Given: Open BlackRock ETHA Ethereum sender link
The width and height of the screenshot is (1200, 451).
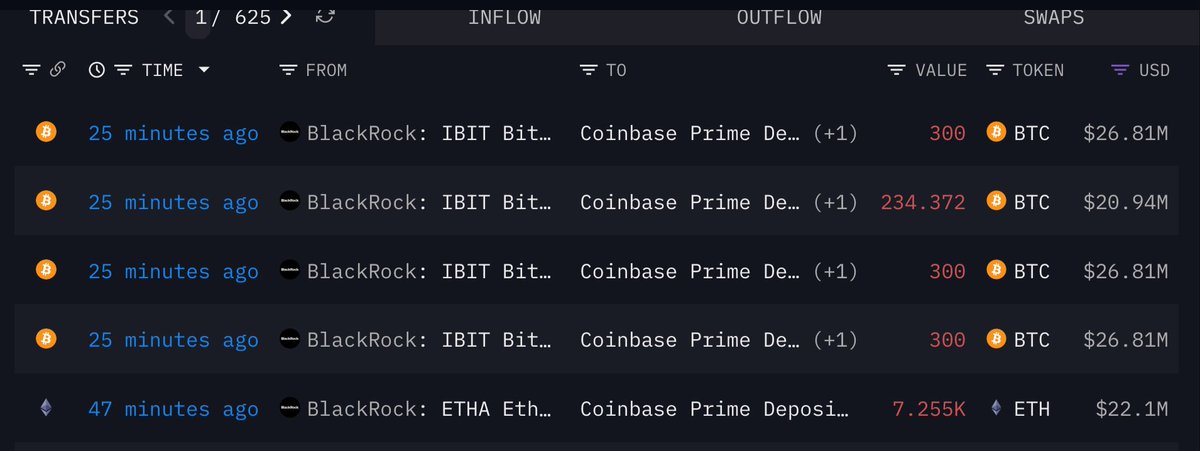Looking at the screenshot, I should pyautogui.click(x=428, y=409).
